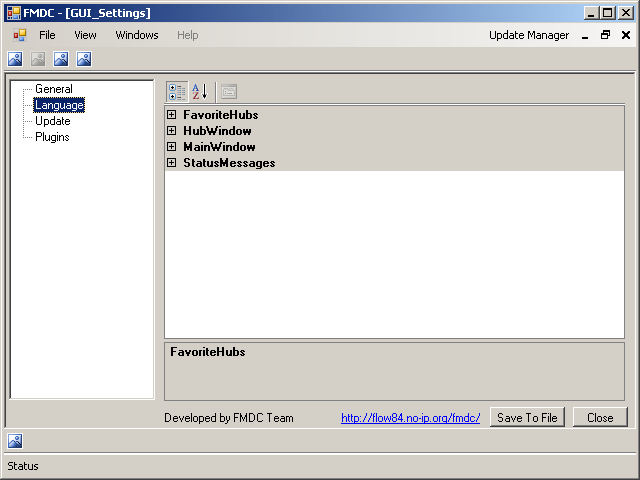Select the FavoriteHubs row label

point(221,115)
